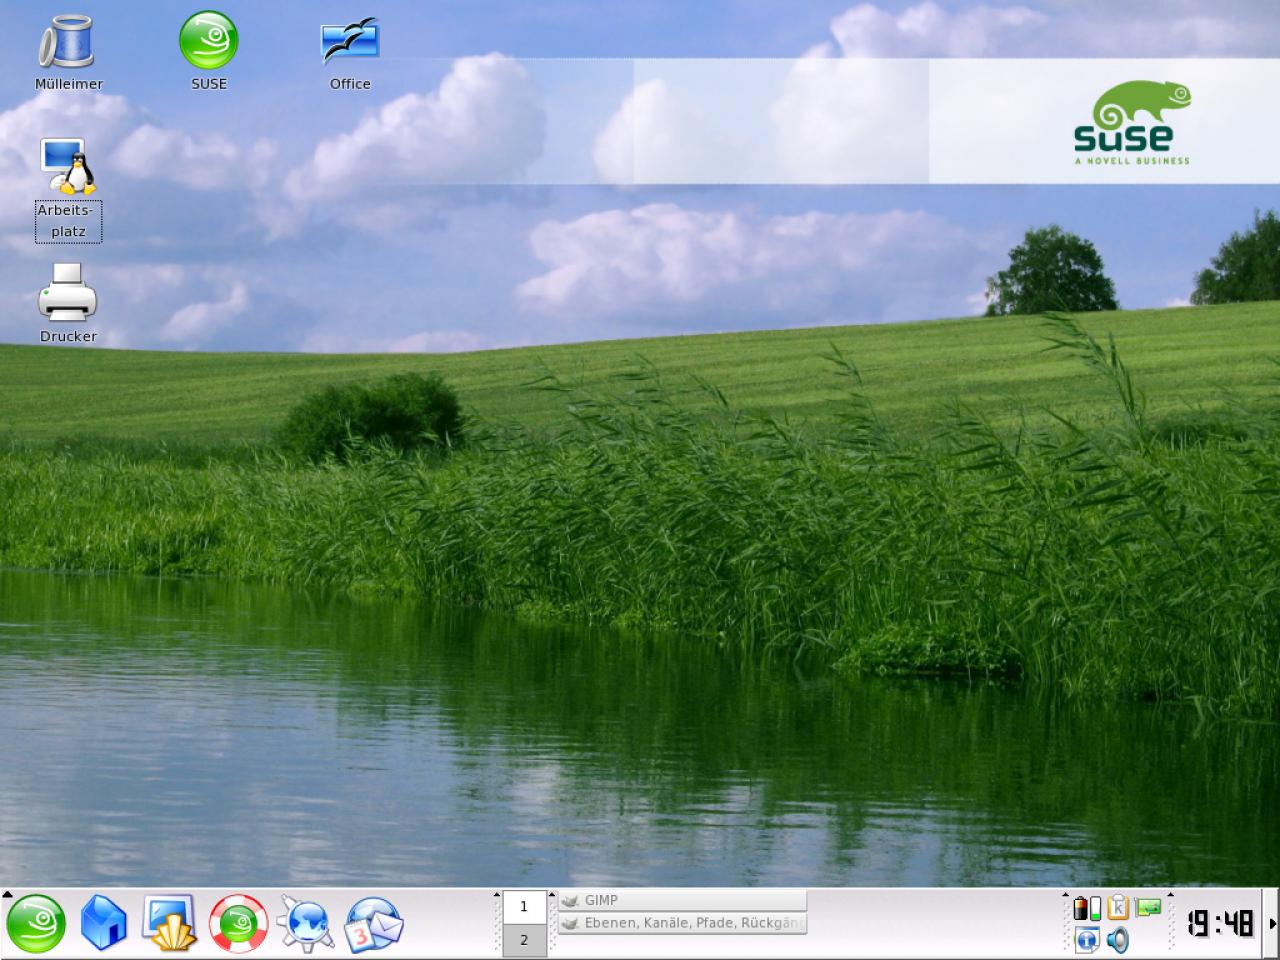Launch the desktop shell icon in panel
The width and height of the screenshot is (1280, 960).
[x=170, y=923]
